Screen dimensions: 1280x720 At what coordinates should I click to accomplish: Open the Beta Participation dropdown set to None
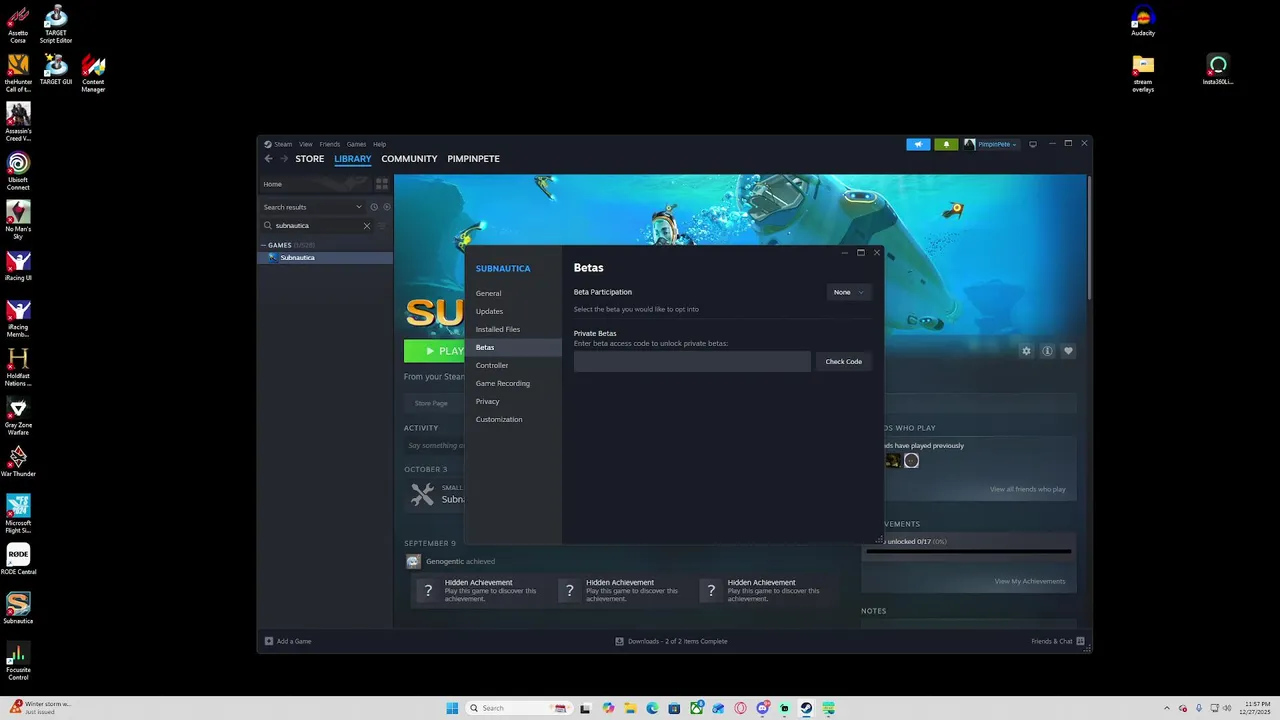849,292
